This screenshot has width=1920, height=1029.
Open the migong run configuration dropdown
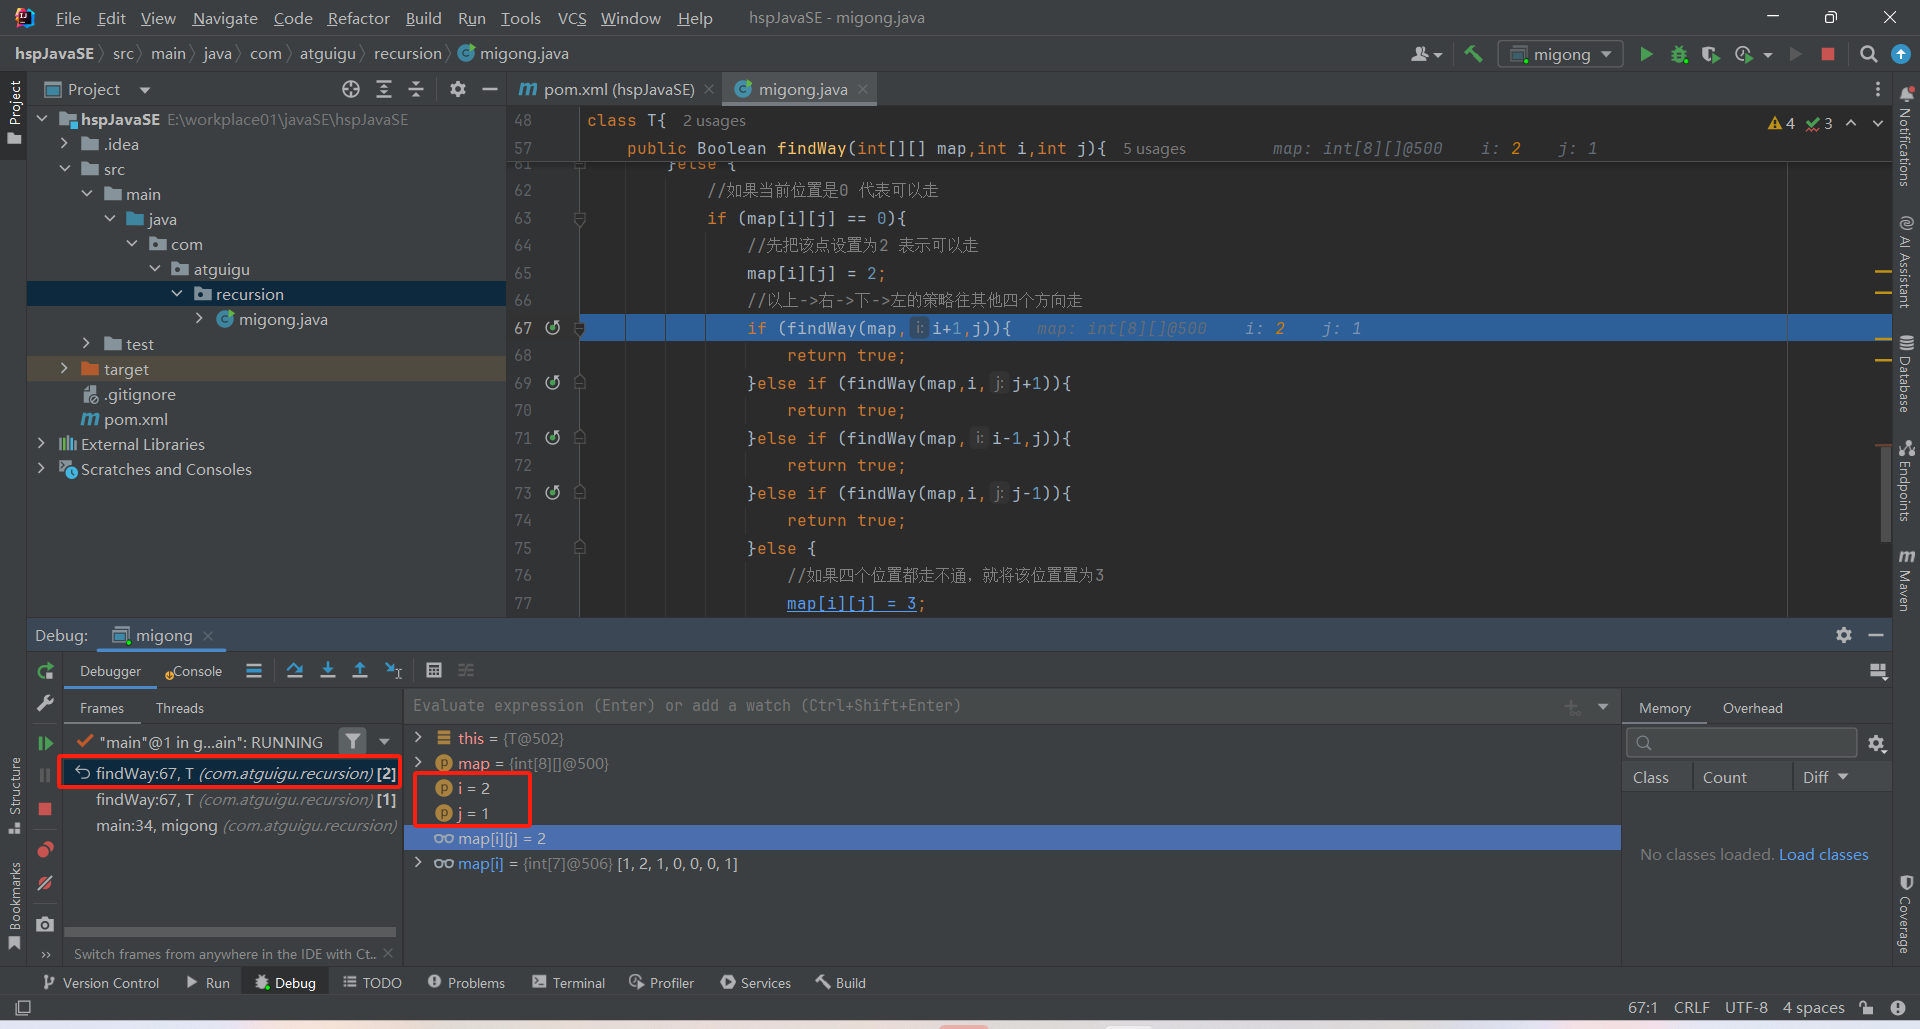[1561, 54]
